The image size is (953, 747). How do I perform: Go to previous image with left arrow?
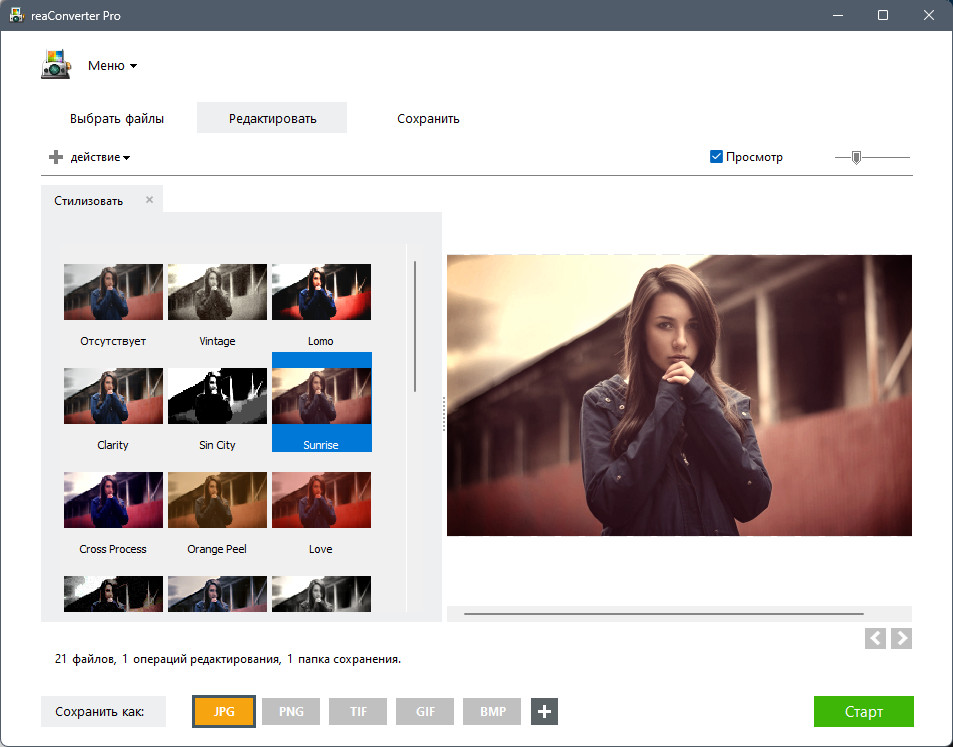point(875,638)
